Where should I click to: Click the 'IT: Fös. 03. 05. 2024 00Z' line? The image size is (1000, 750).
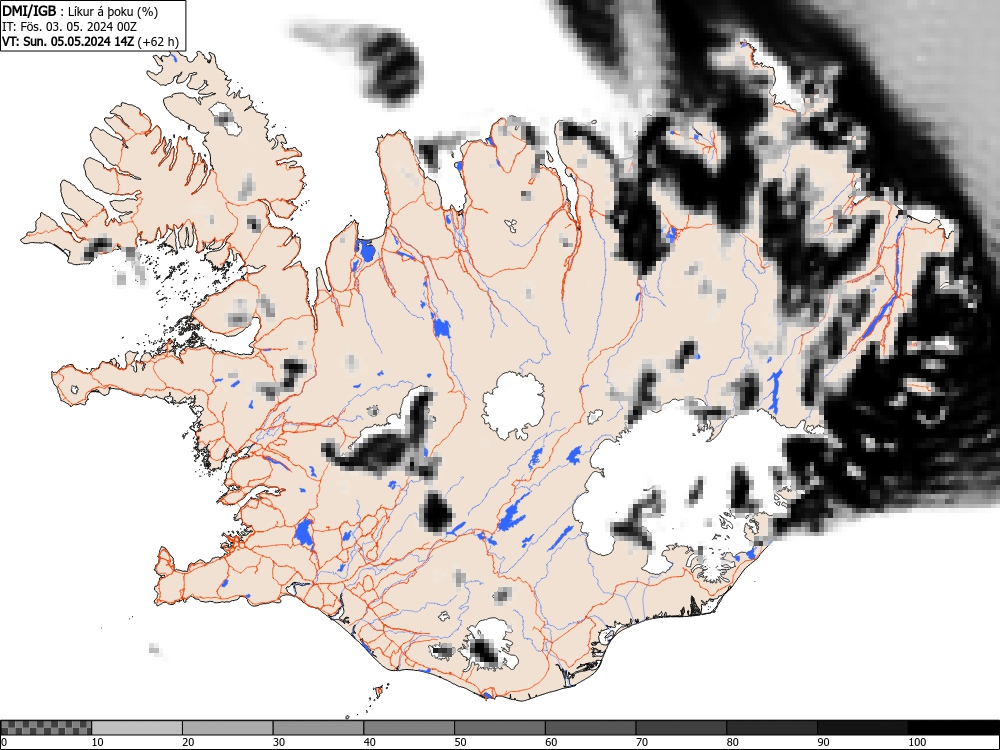pos(69,27)
